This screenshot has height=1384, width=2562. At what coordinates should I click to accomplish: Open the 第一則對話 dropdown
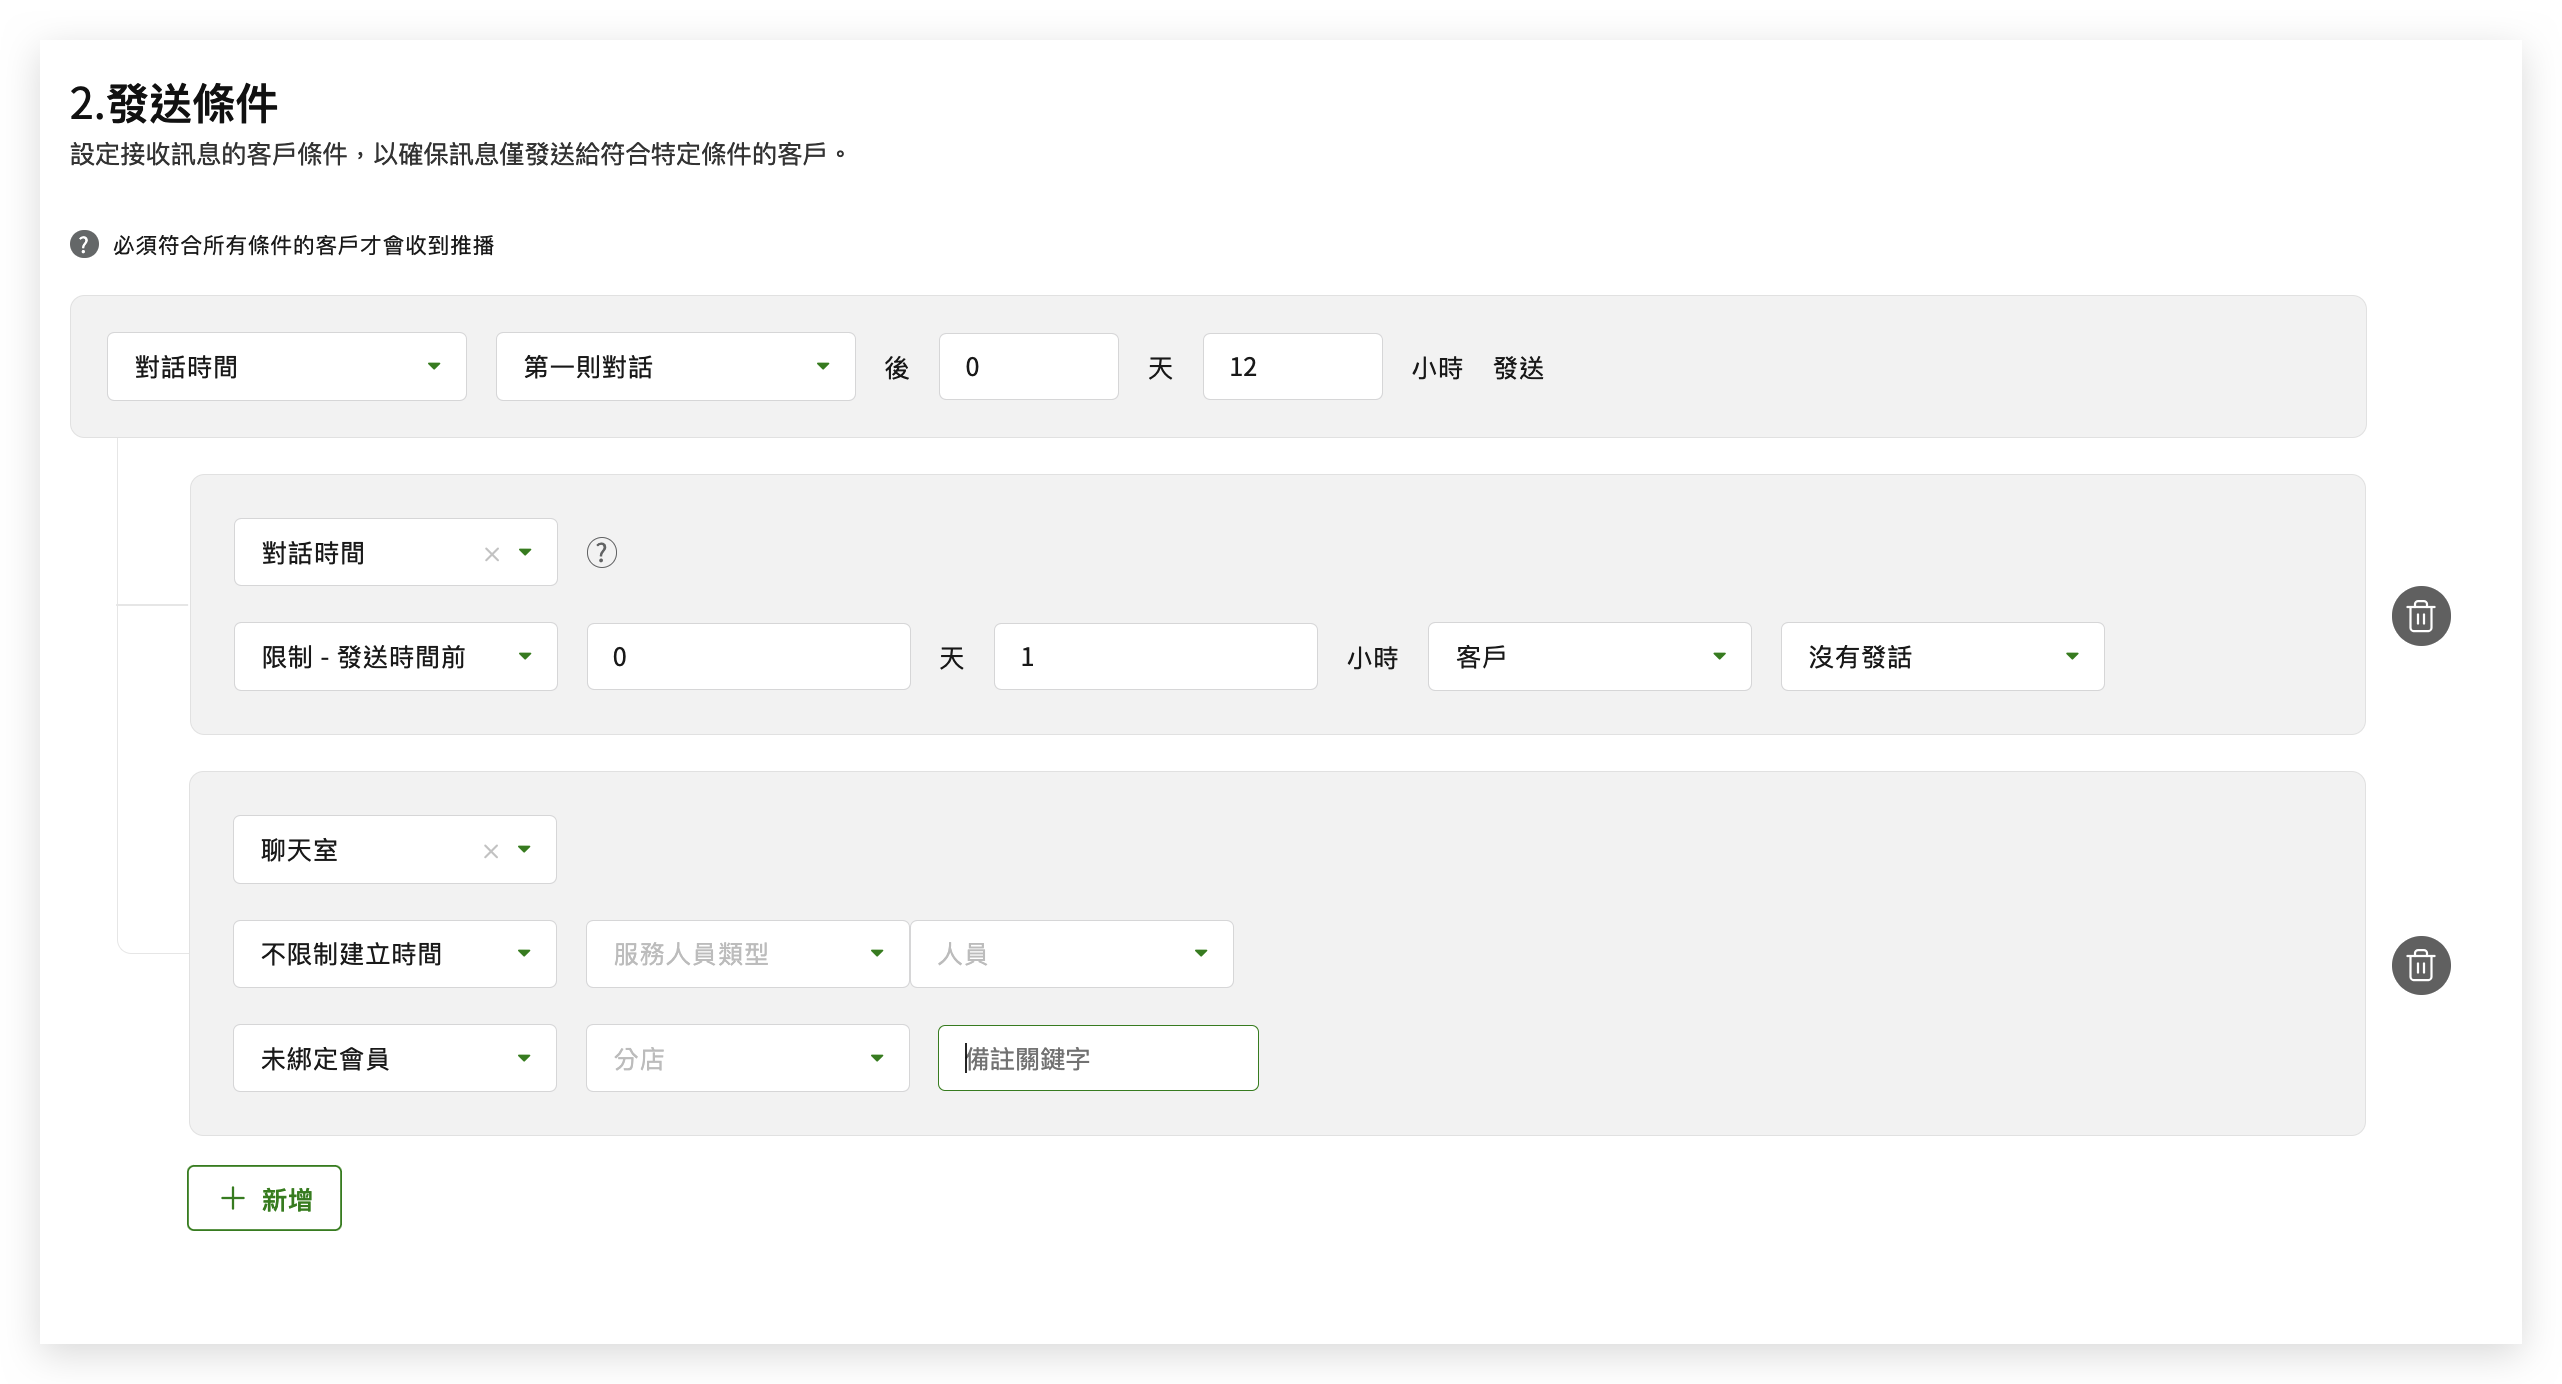[676, 367]
